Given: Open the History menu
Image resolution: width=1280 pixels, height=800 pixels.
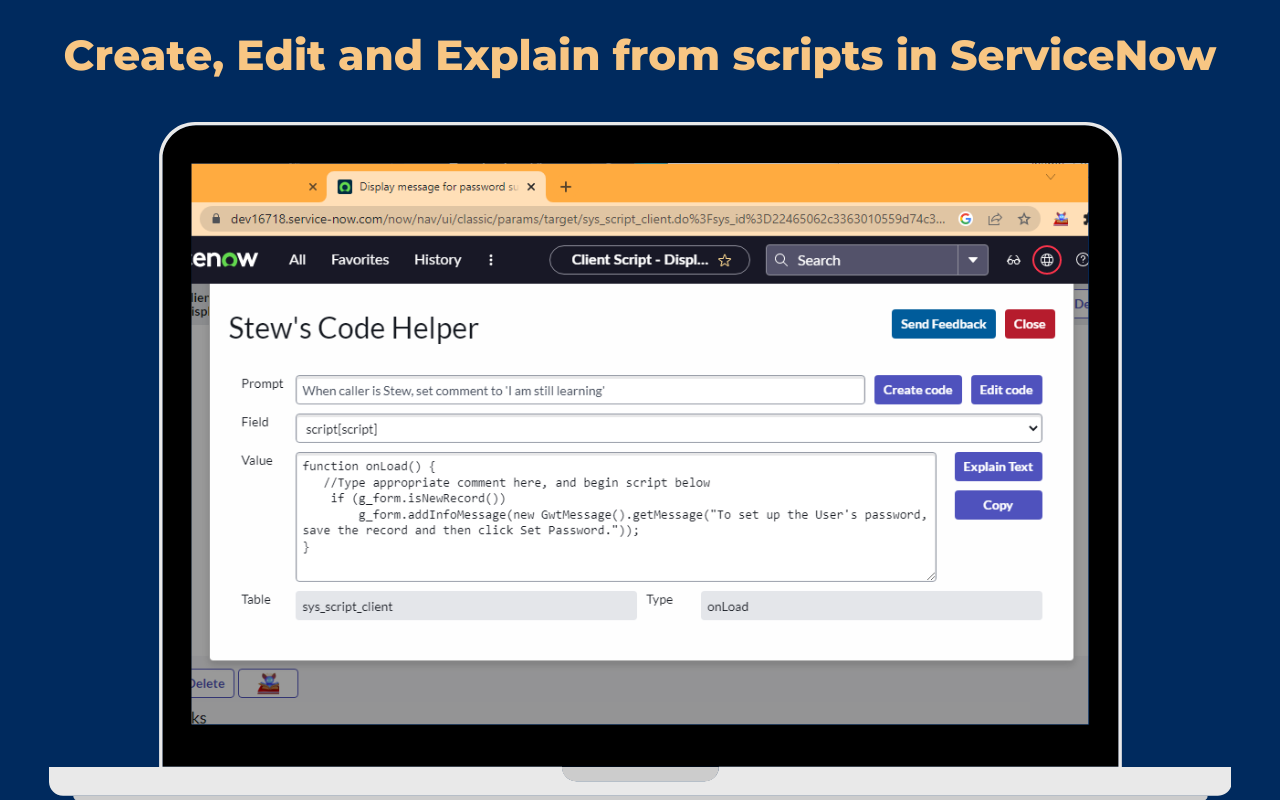Looking at the screenshot, I should tap(437, 260).
